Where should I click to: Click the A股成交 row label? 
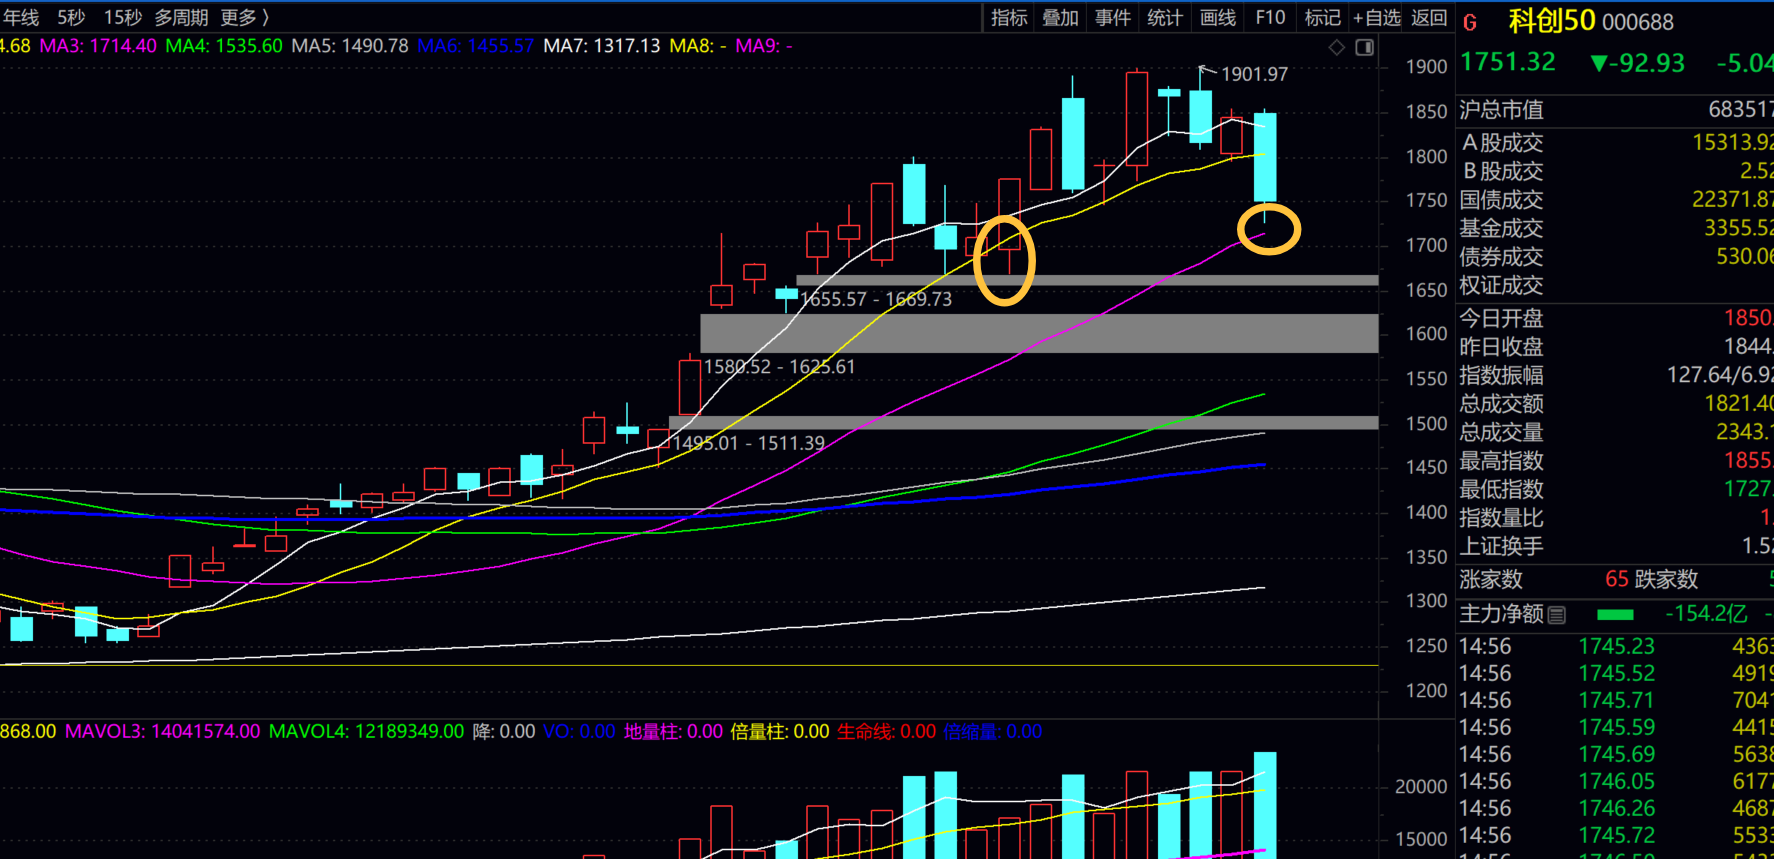click(x=1502, y=143)
